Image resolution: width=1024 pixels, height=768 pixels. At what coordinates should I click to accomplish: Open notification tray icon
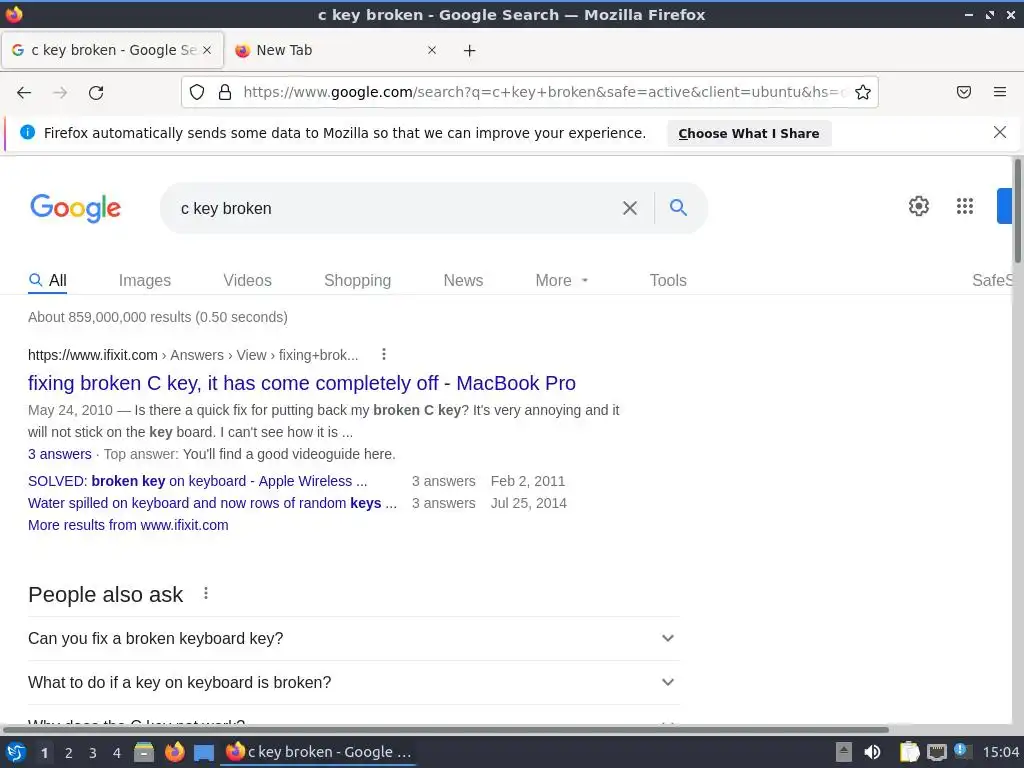[962, 751]
